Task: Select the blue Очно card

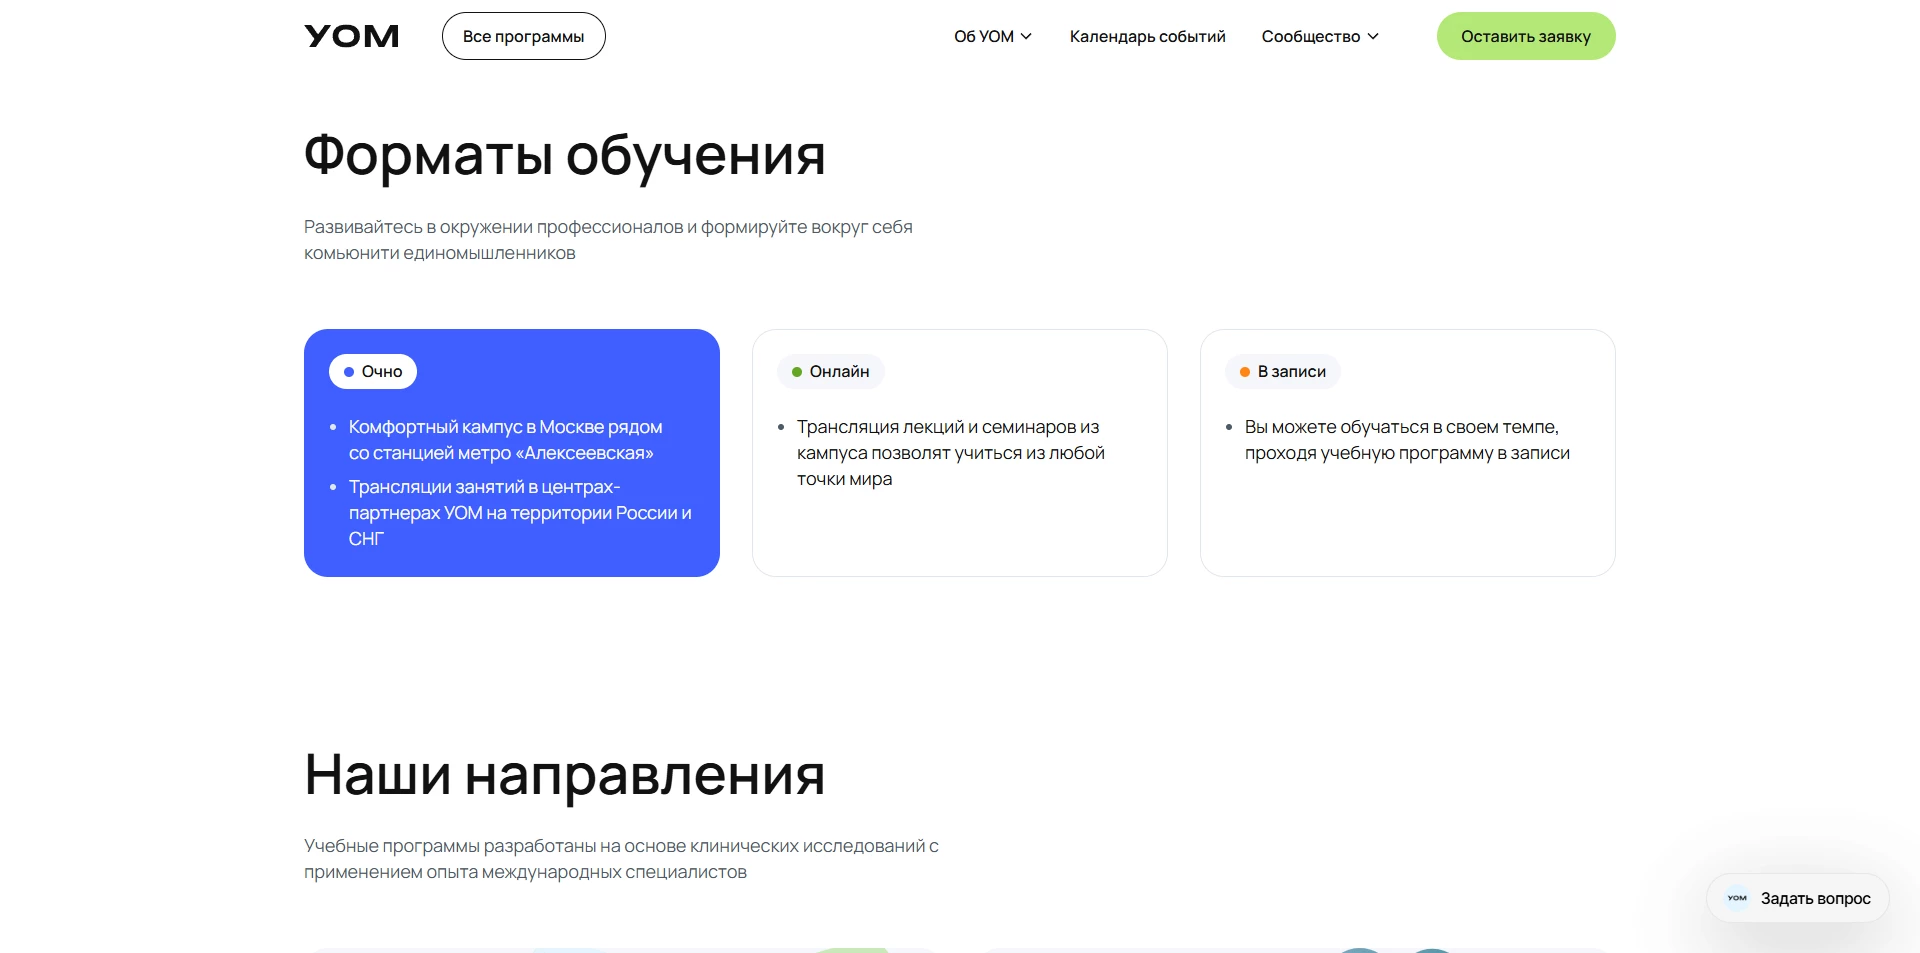Action: tap(511, 453)
